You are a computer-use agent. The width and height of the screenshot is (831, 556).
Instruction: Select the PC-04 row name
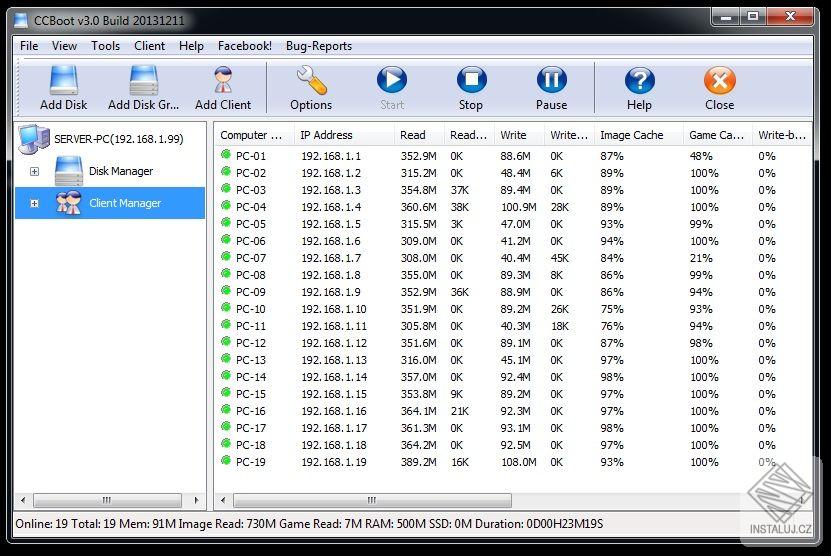[251, 207]
